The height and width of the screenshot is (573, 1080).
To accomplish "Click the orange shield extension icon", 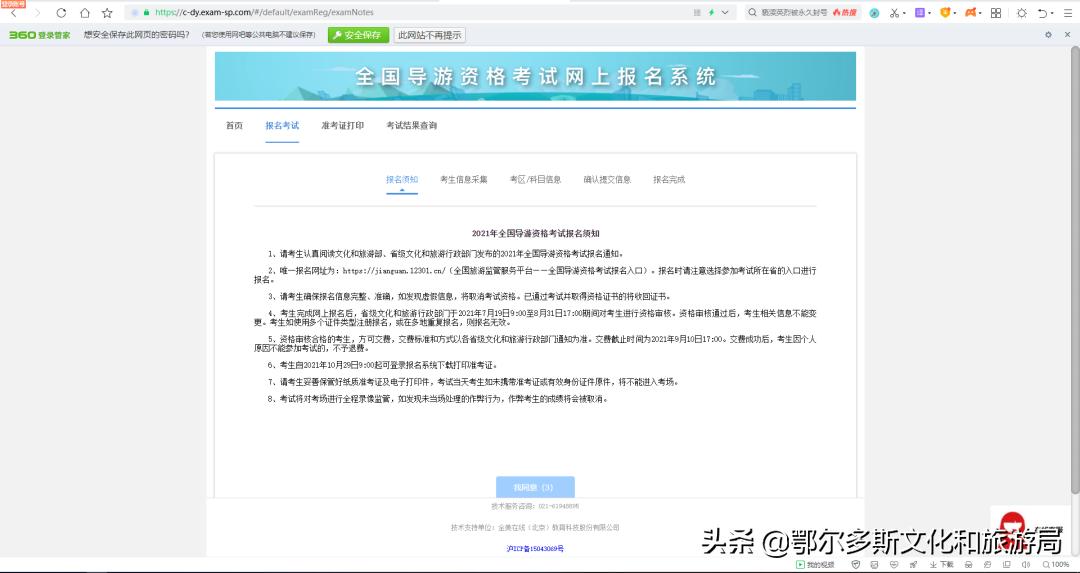I will (x=945, y=12).
